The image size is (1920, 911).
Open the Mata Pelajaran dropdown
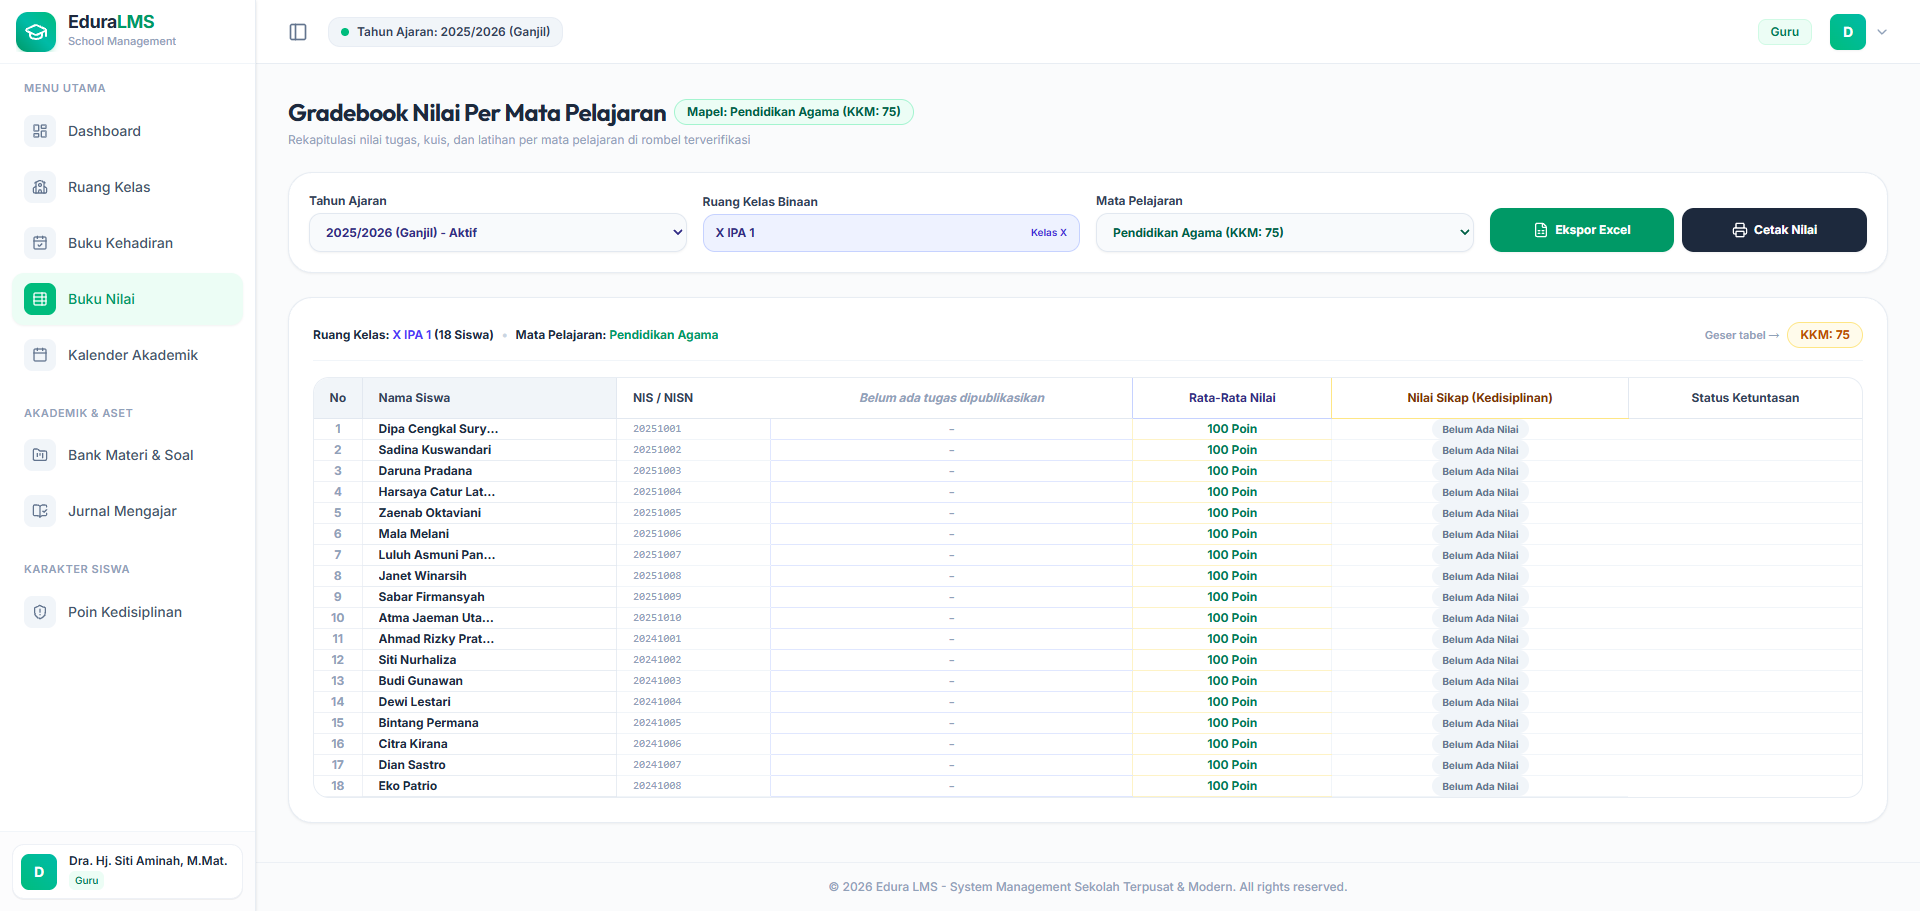1285,232
